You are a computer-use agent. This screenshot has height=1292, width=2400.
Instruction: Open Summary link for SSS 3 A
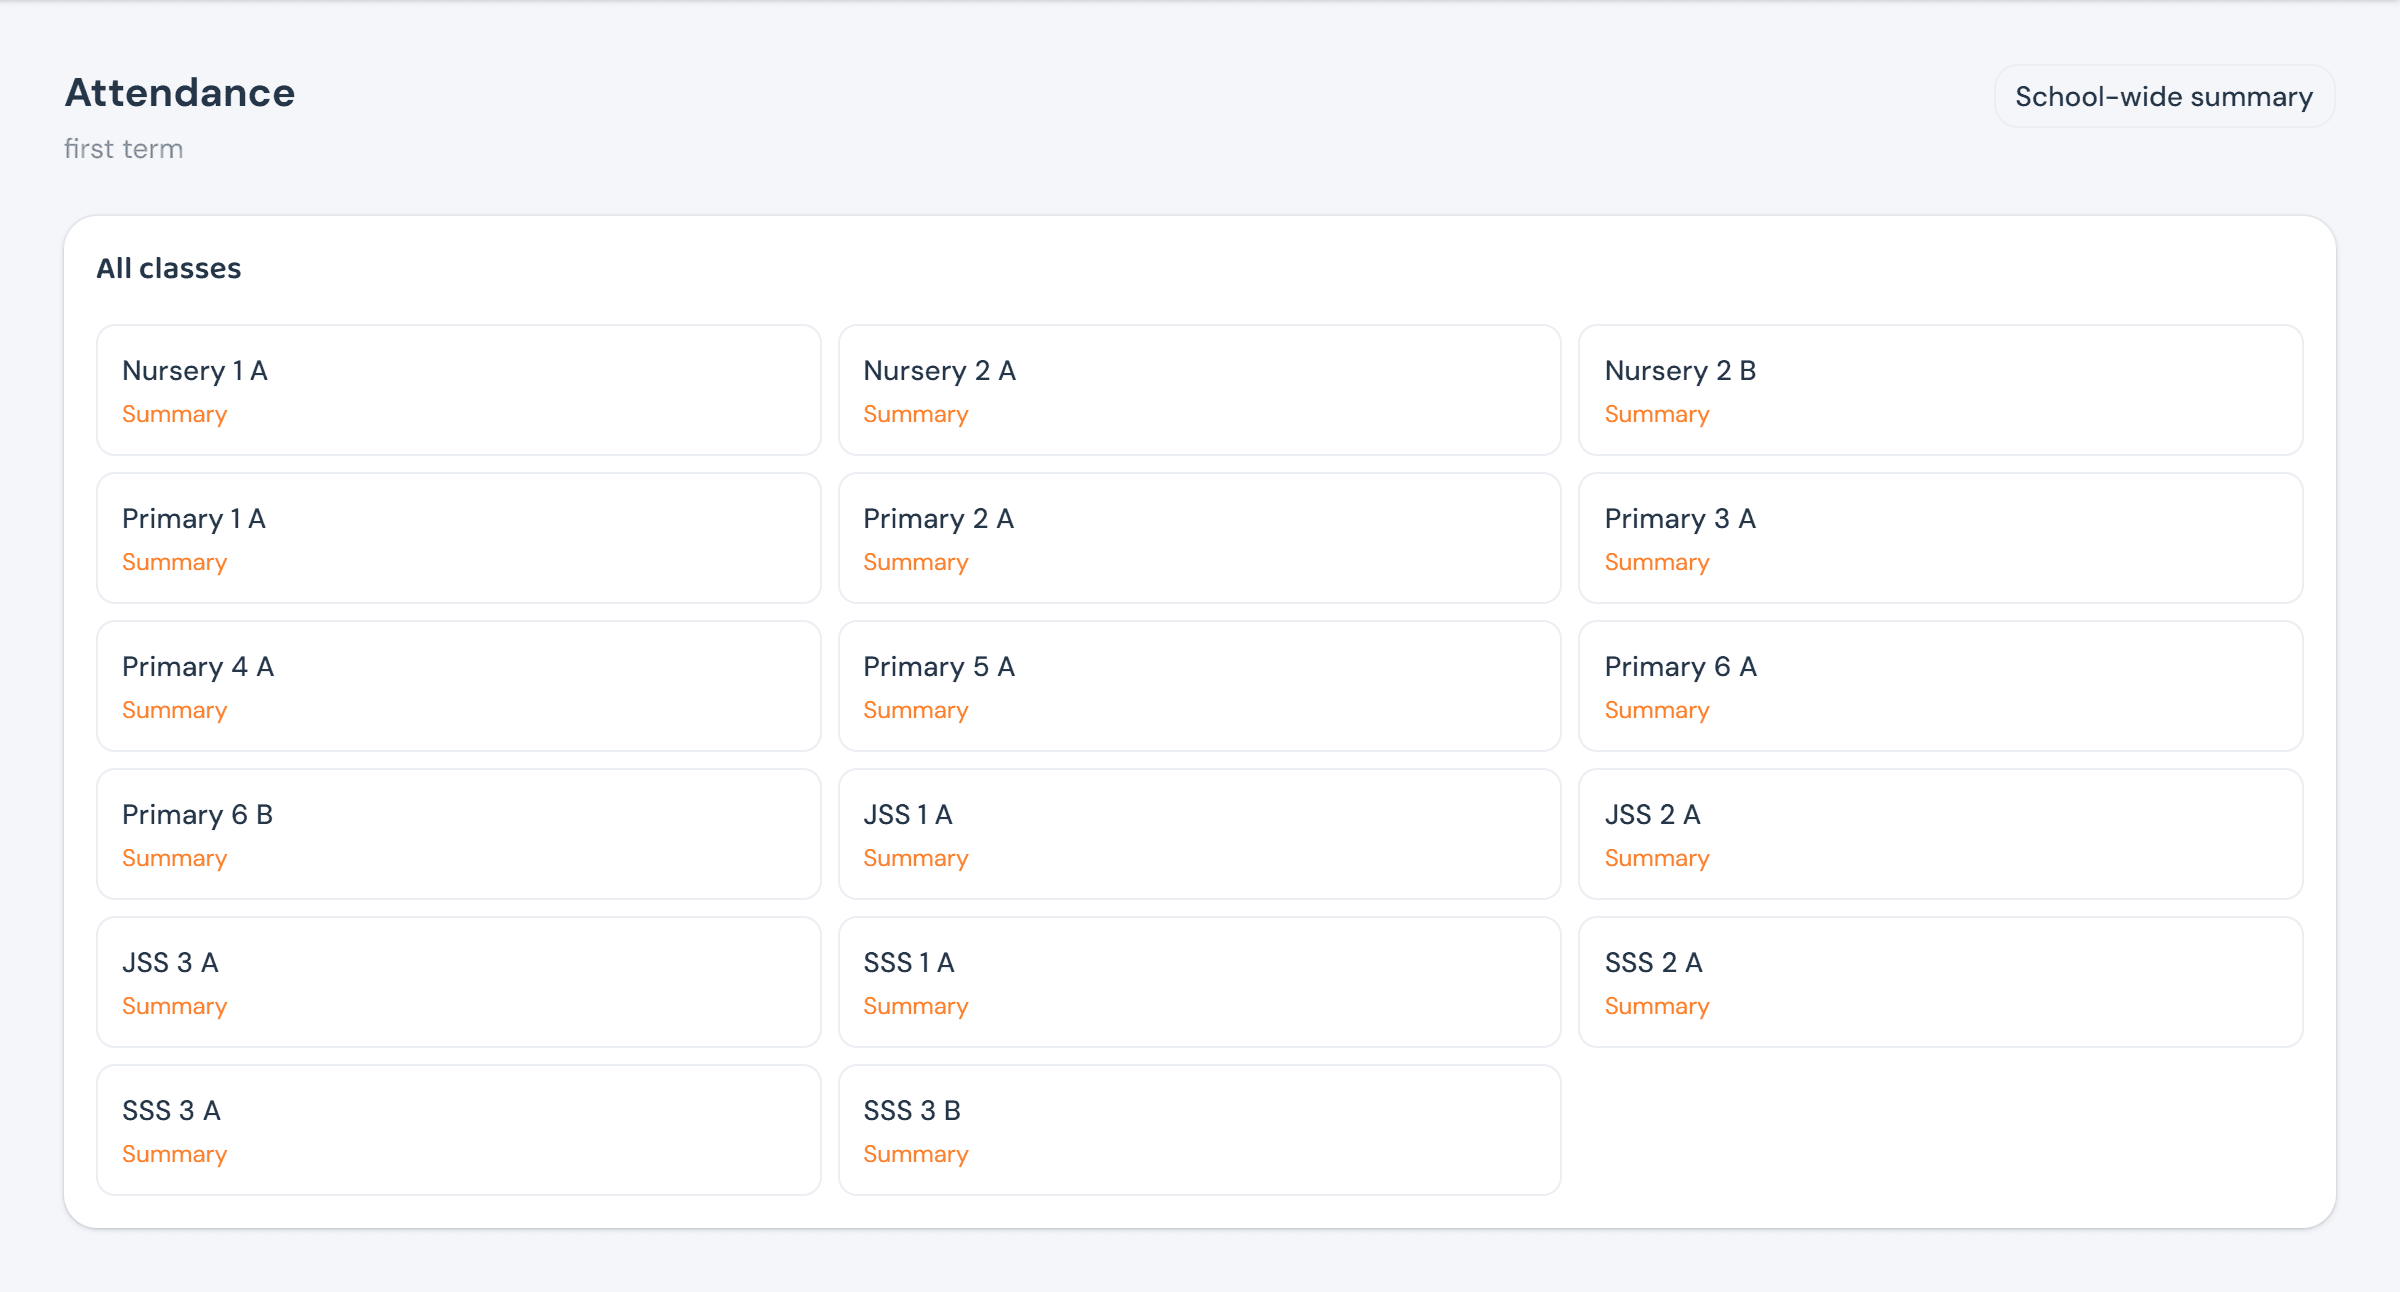(175, 1154)
